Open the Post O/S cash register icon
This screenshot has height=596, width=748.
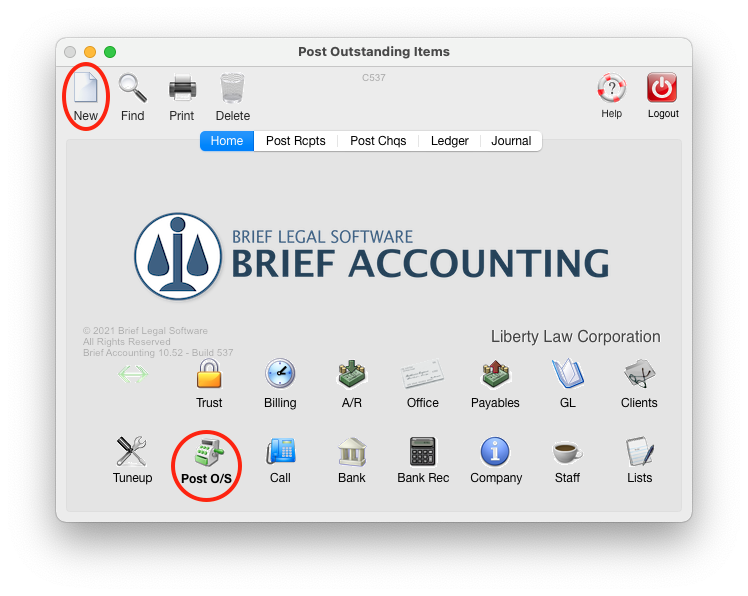pos(208,452)
